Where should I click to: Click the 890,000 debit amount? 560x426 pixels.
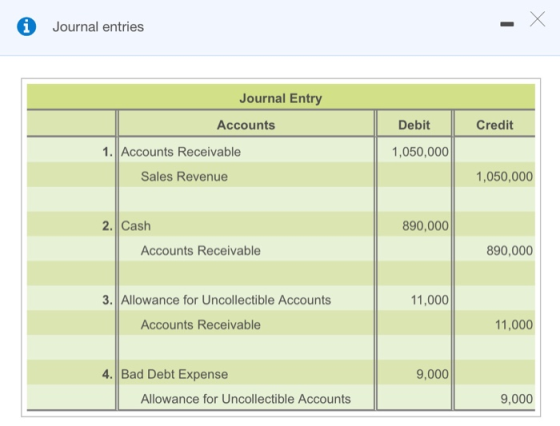click(x=425, y=226)
